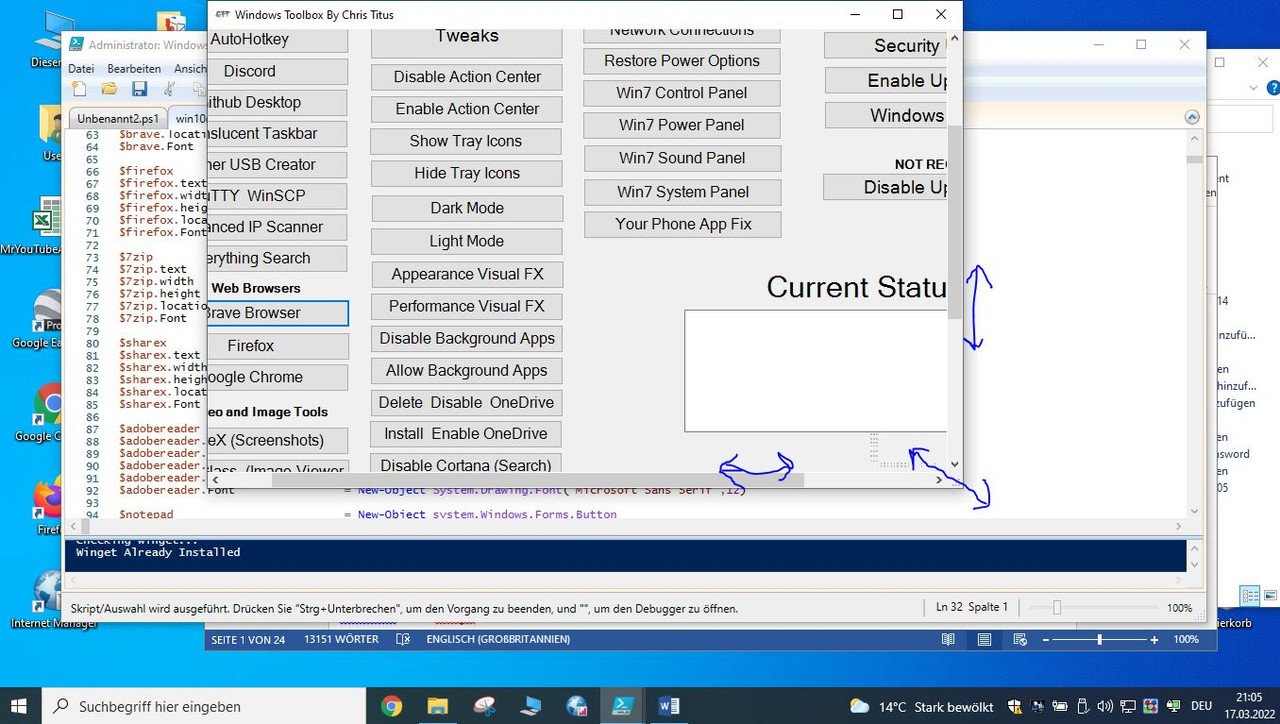The height and width of the screenshot is (724, 1280).
Task: Open the Win7 Sound Panel button
Action: point(682,158)
